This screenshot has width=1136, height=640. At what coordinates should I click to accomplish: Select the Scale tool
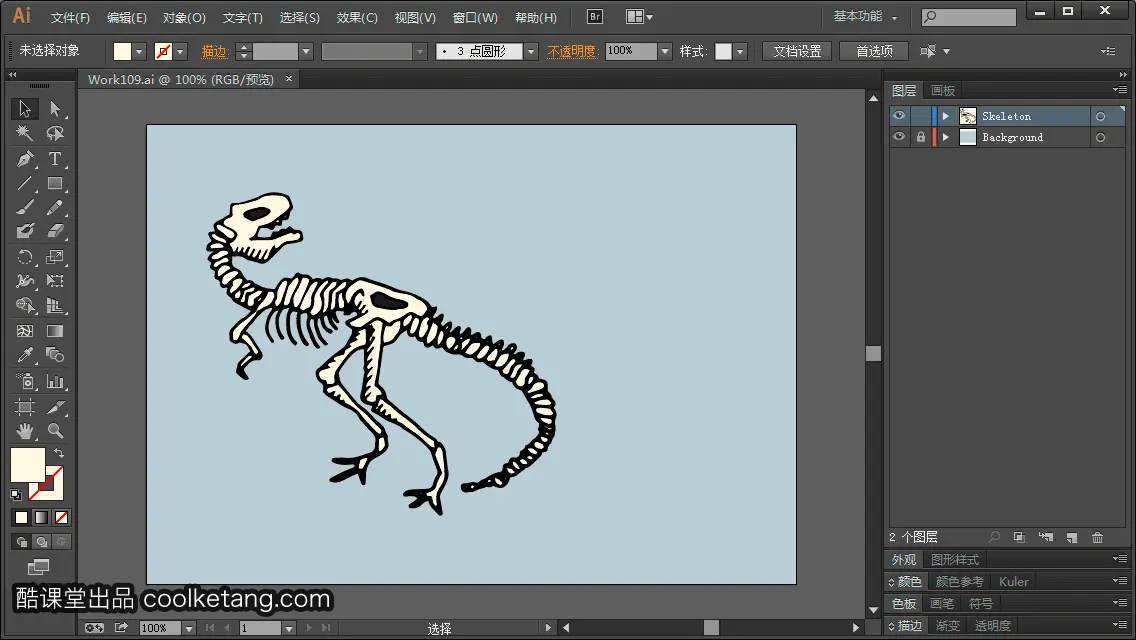(x=55, y=257)
